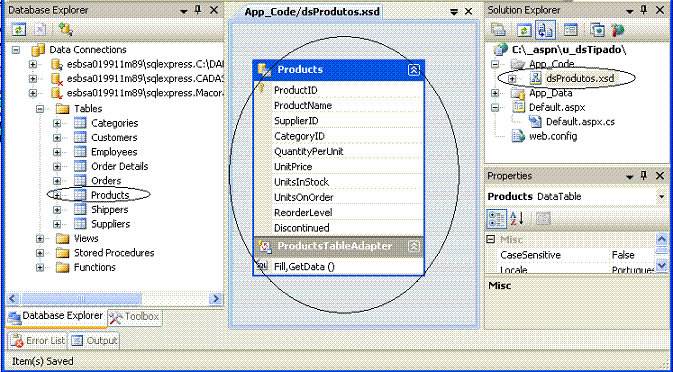673x372 pixels.
Task: Click Refresh icon in Solution Explorer toolbar
Action: [524, 30]
